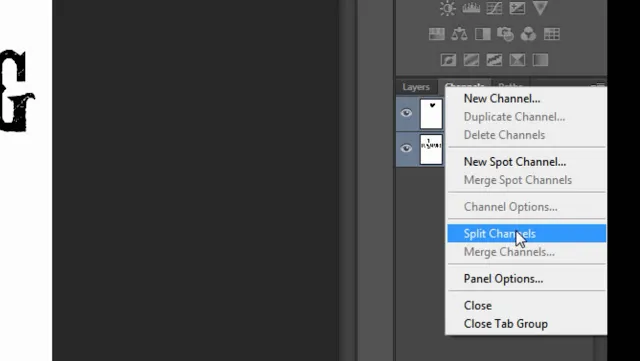Add a Photo Filter adjustment

[505, 34]
